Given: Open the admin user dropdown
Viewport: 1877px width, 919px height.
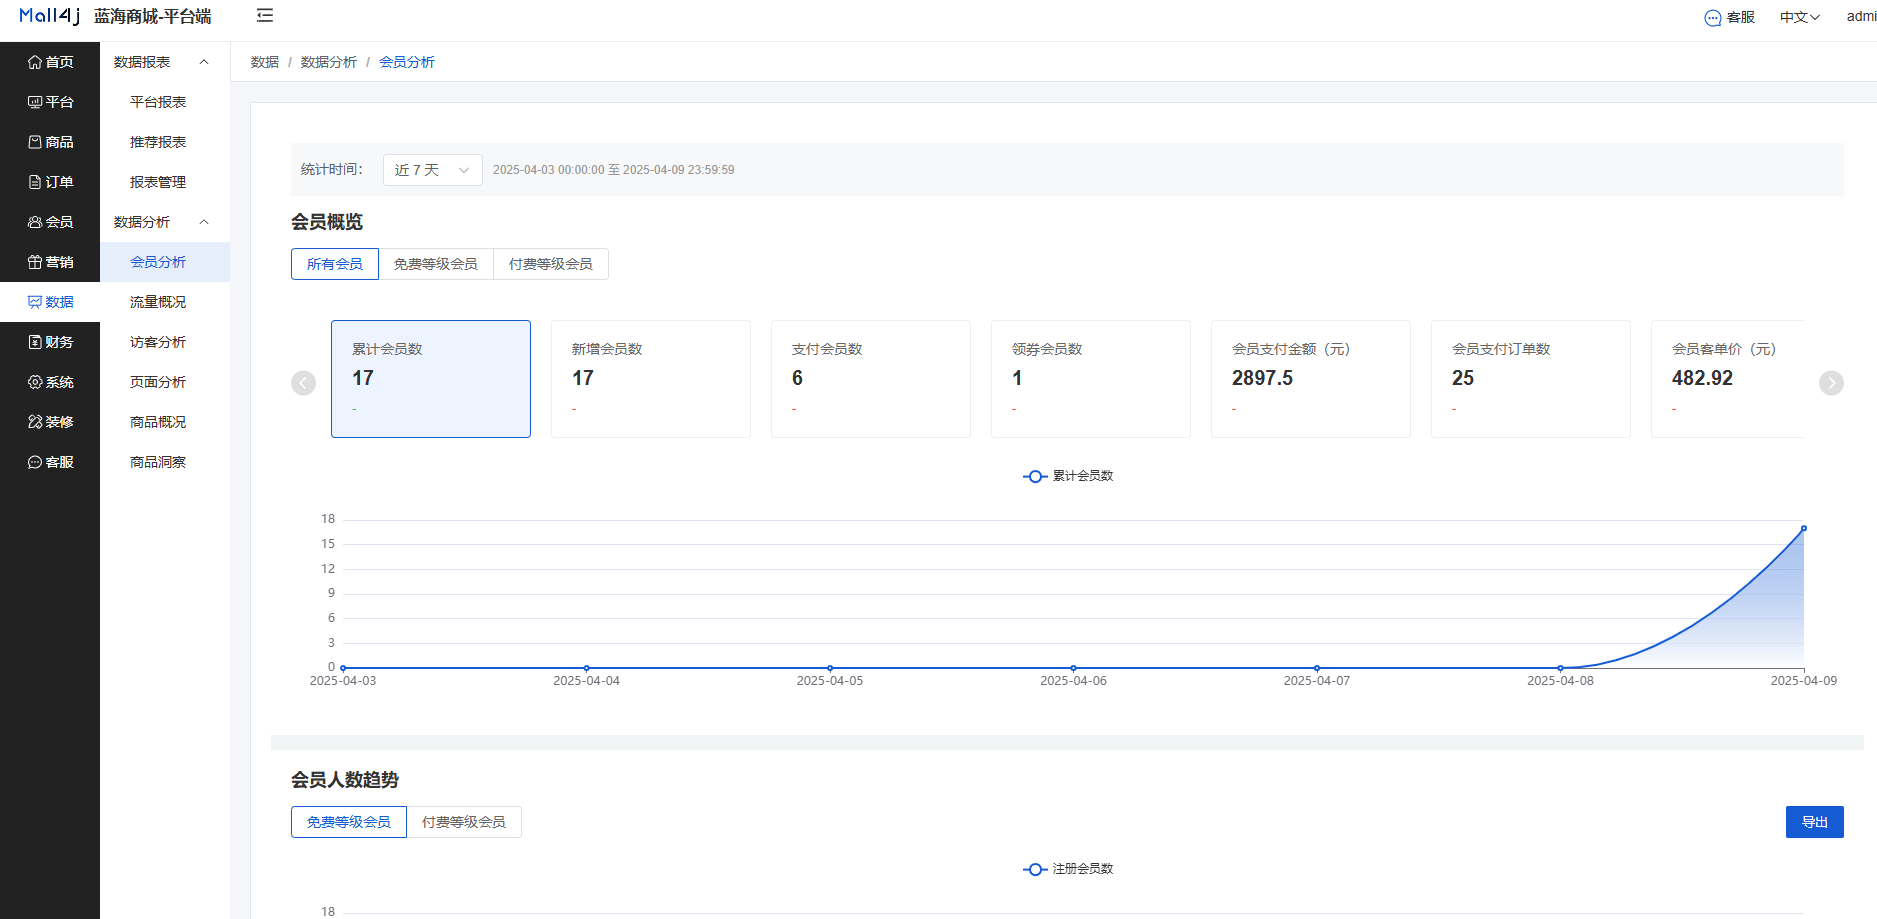Looking at the screenshot, I should point(1861,16).
